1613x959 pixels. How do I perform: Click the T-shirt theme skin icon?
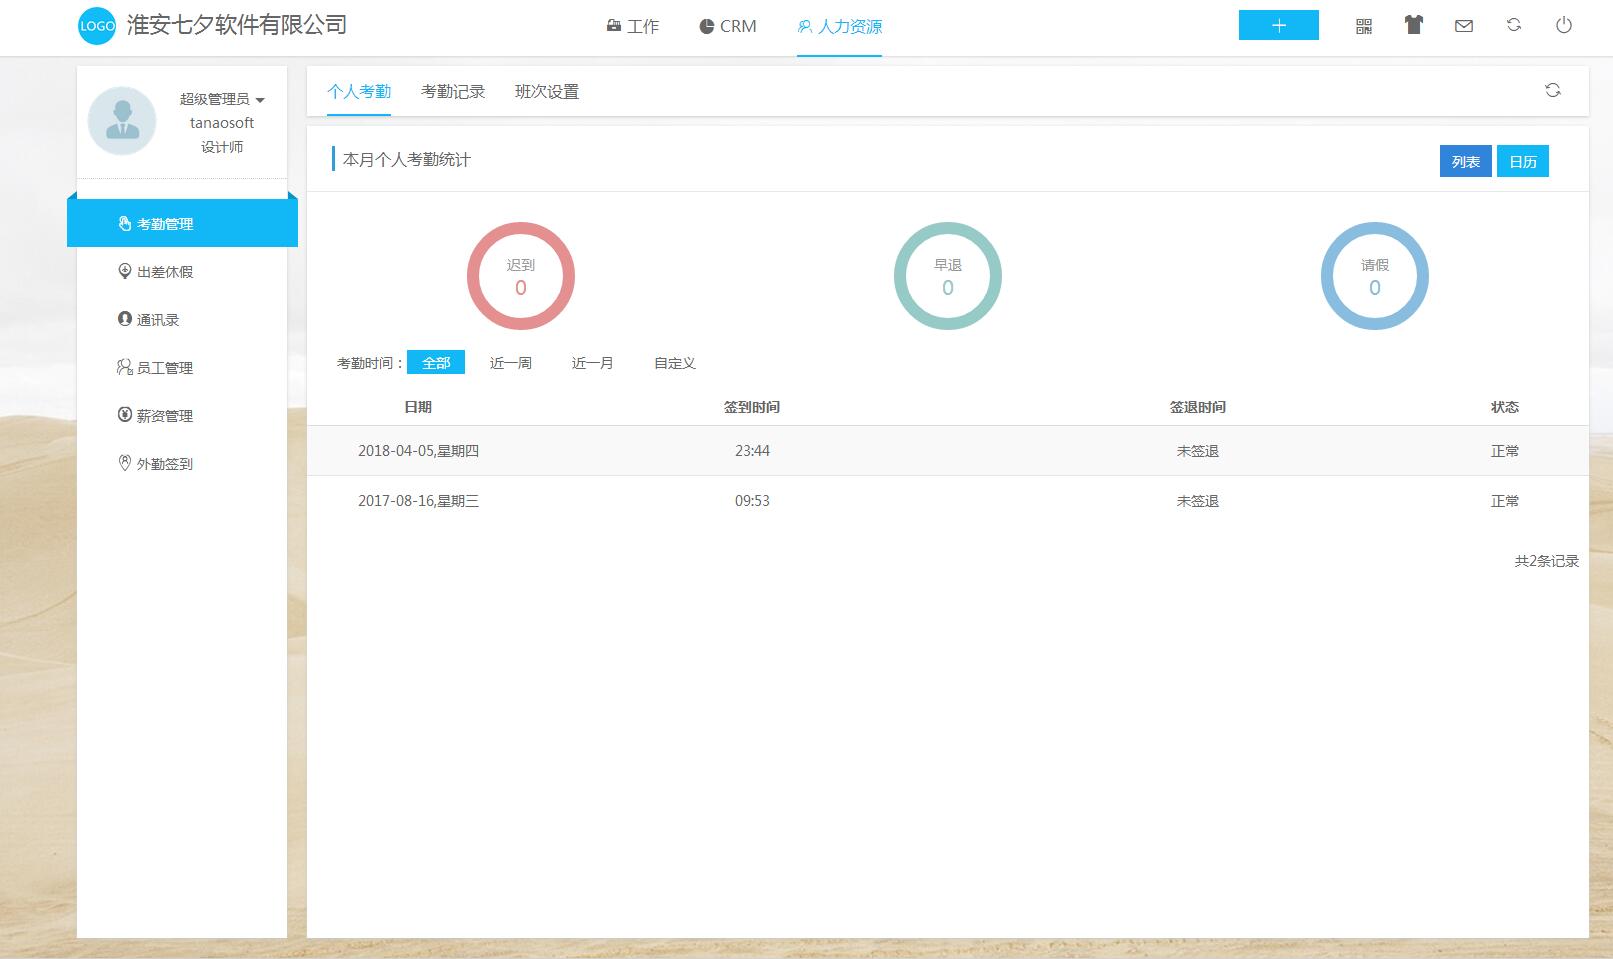1413,26
